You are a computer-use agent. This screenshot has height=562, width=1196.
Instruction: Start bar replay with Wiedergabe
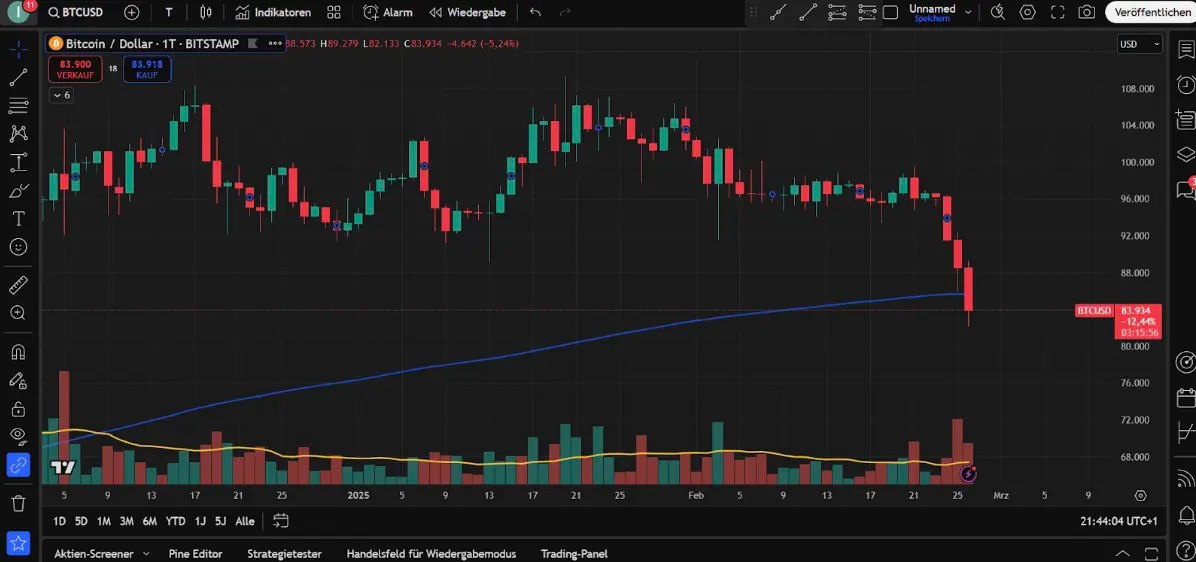[467, 12]
